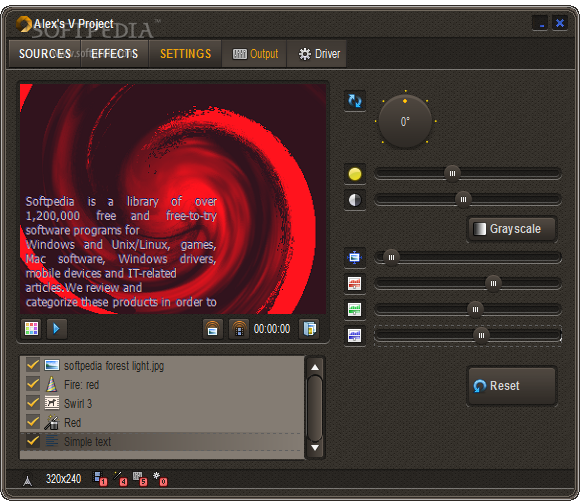This screenshot has height=501, width=580.
Task: Click the brightness slider handle
Action: pos(452,174)
